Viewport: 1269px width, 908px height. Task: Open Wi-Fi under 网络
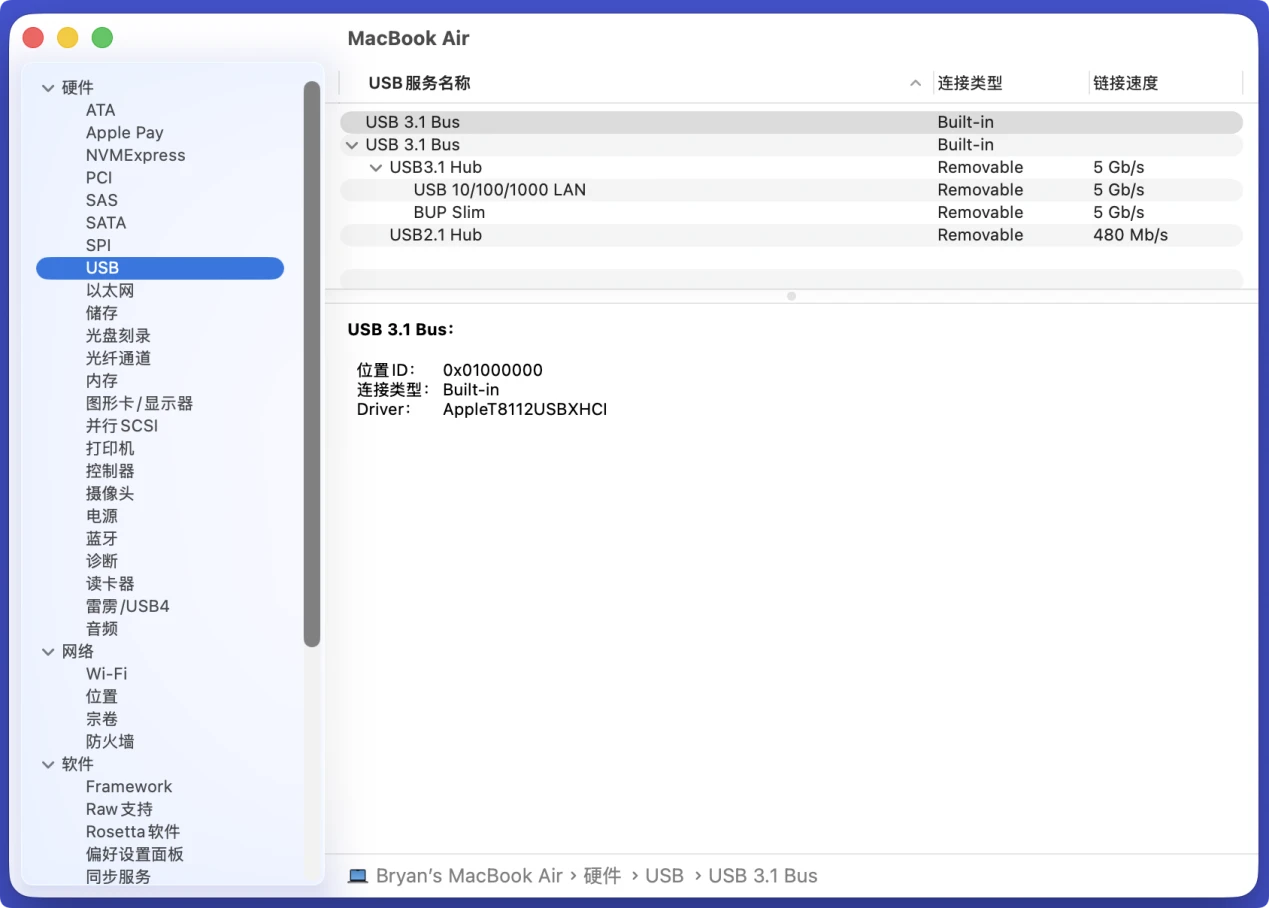(x=106, y=674)
